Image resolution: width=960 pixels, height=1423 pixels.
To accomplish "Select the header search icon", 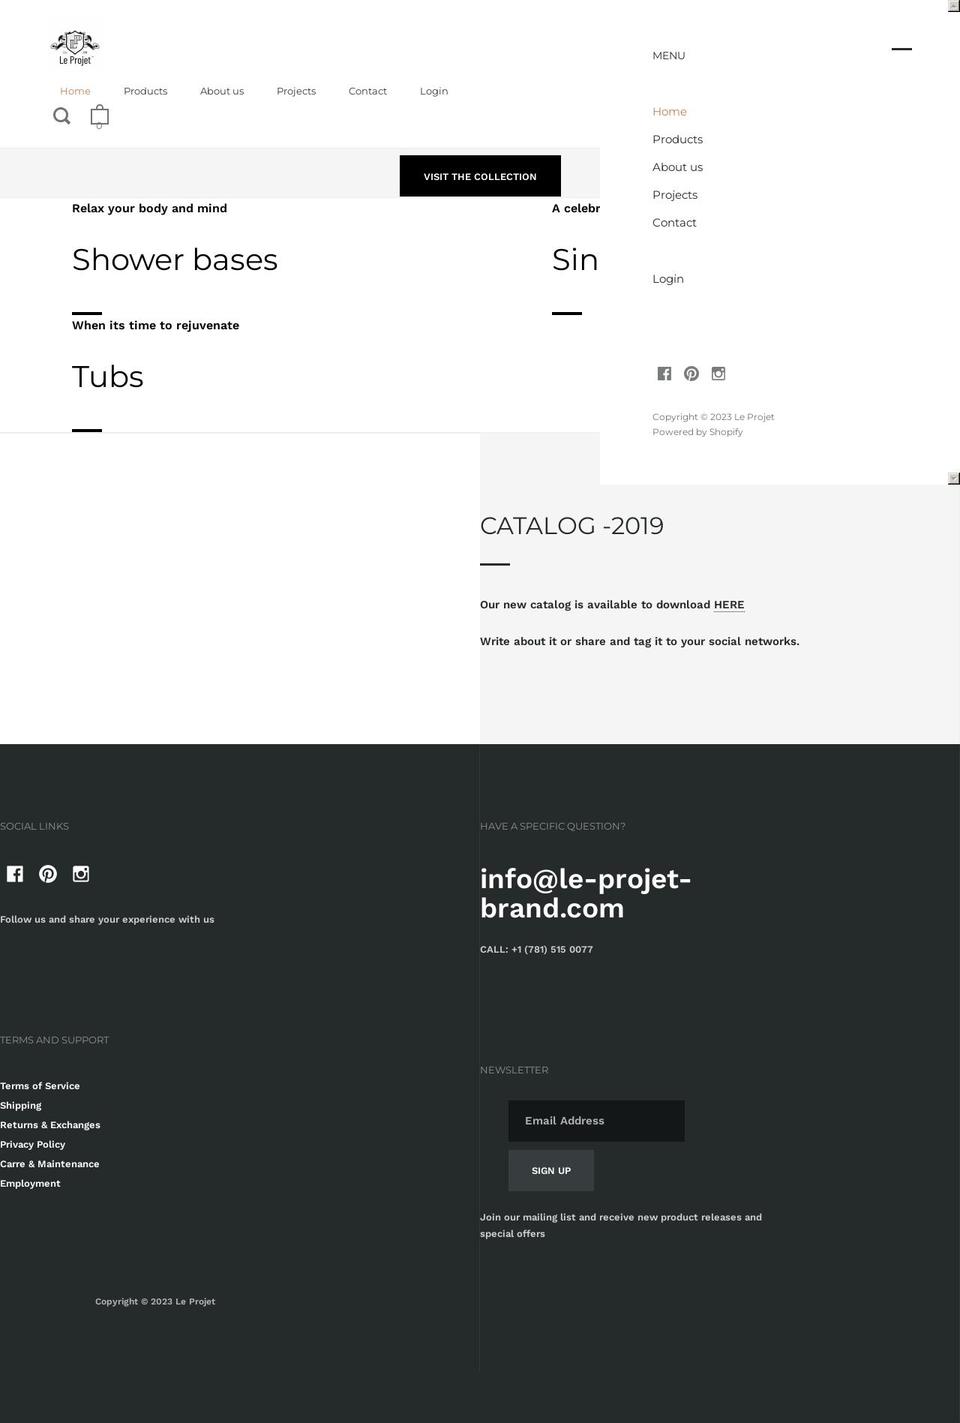I will [61, 116].
